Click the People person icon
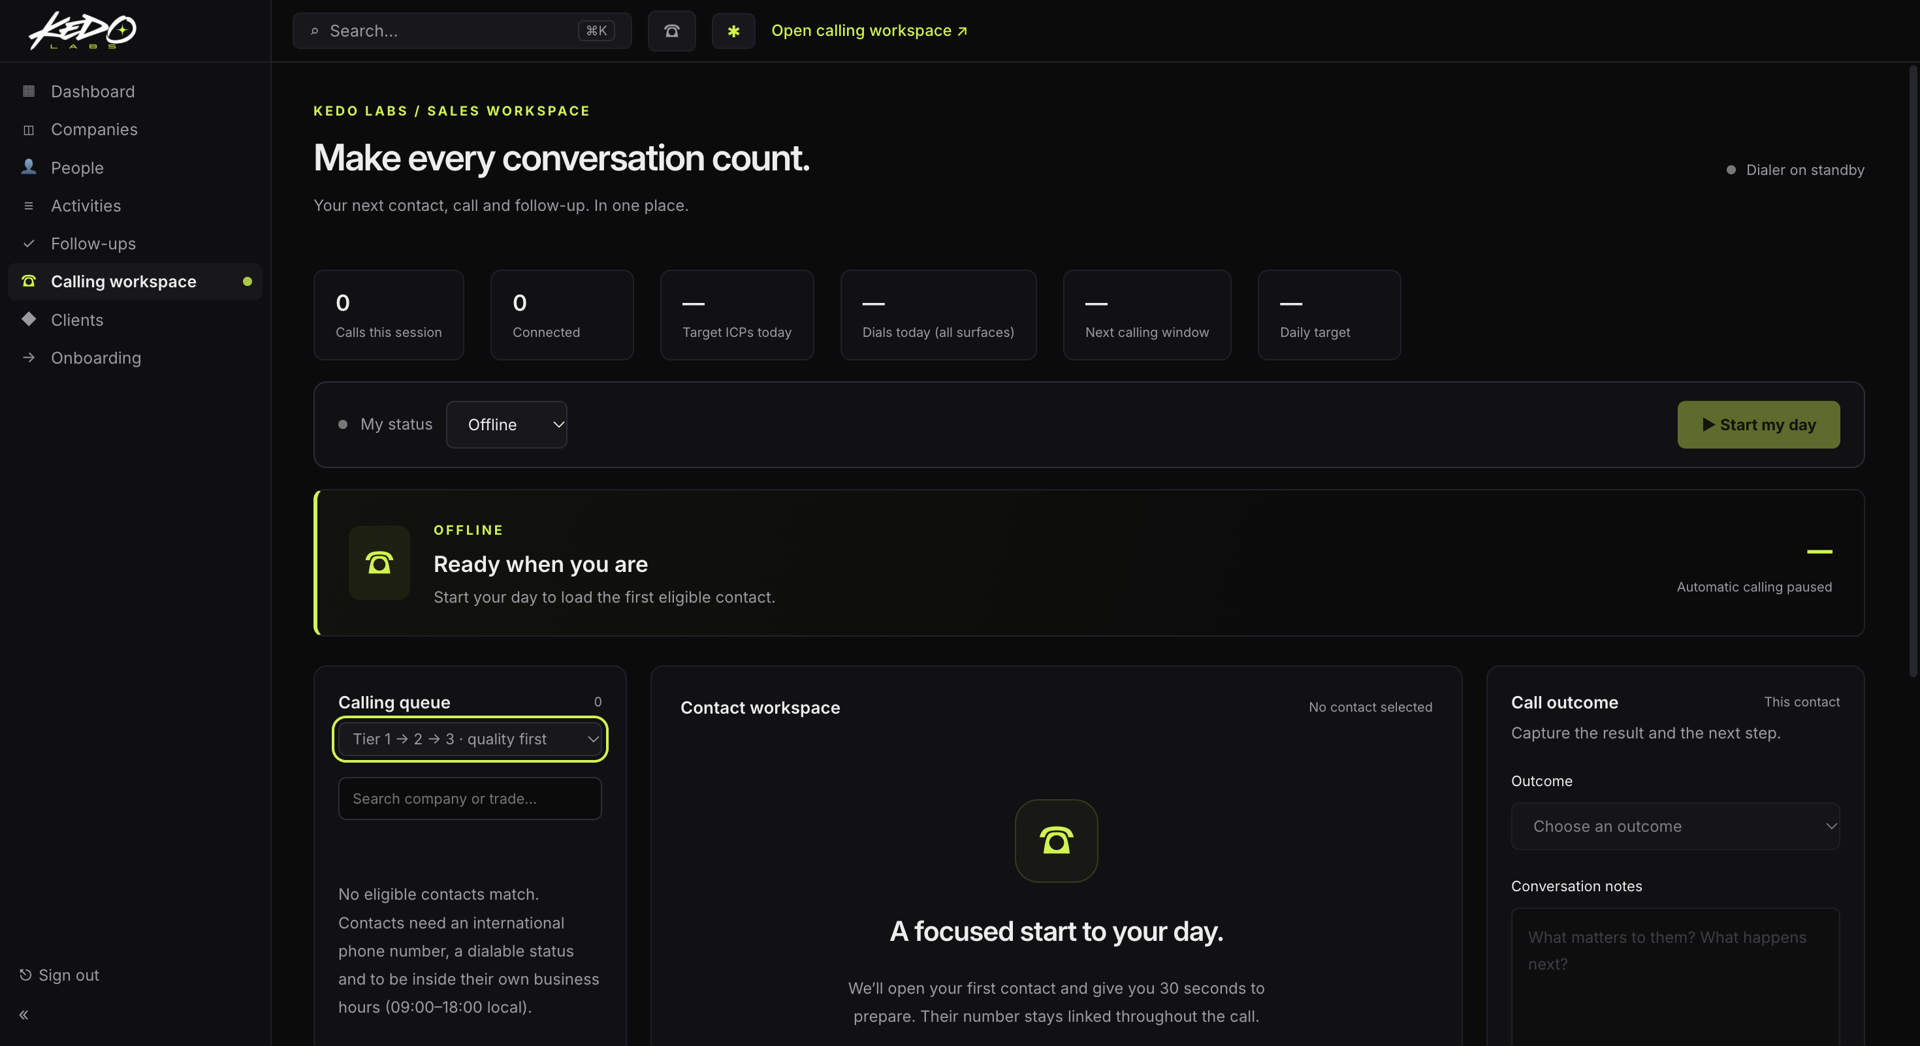This screenshot has height=1046, width=1920. point(29,167)
